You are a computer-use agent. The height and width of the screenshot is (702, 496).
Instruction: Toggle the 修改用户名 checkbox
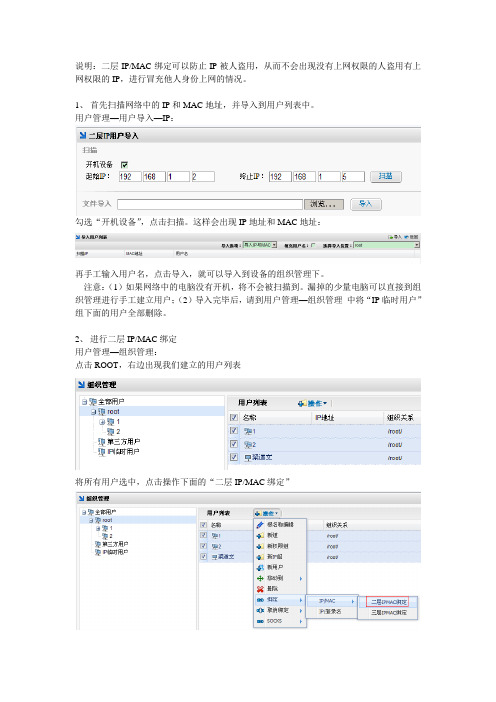pyautogui.click(x=313, y=245)
